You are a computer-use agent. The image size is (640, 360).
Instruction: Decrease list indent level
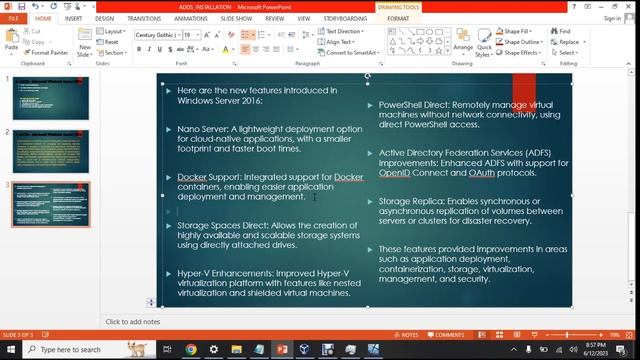(281, 35)
